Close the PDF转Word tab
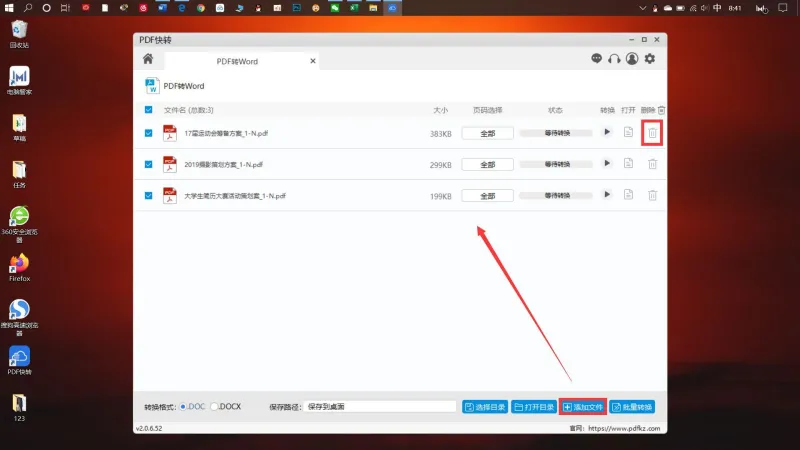 point(313,61)
